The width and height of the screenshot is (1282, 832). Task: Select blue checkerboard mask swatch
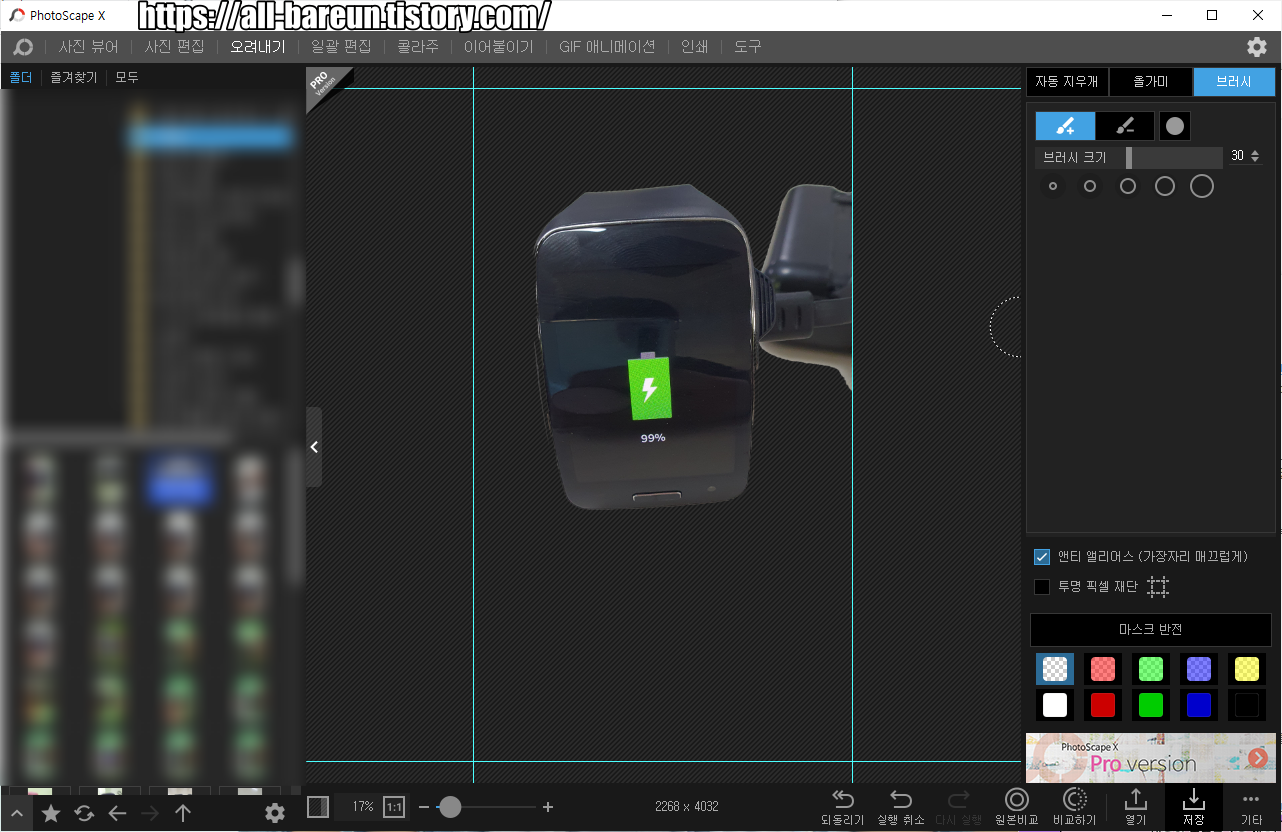pyautogui.click(x=1199, y=669)
